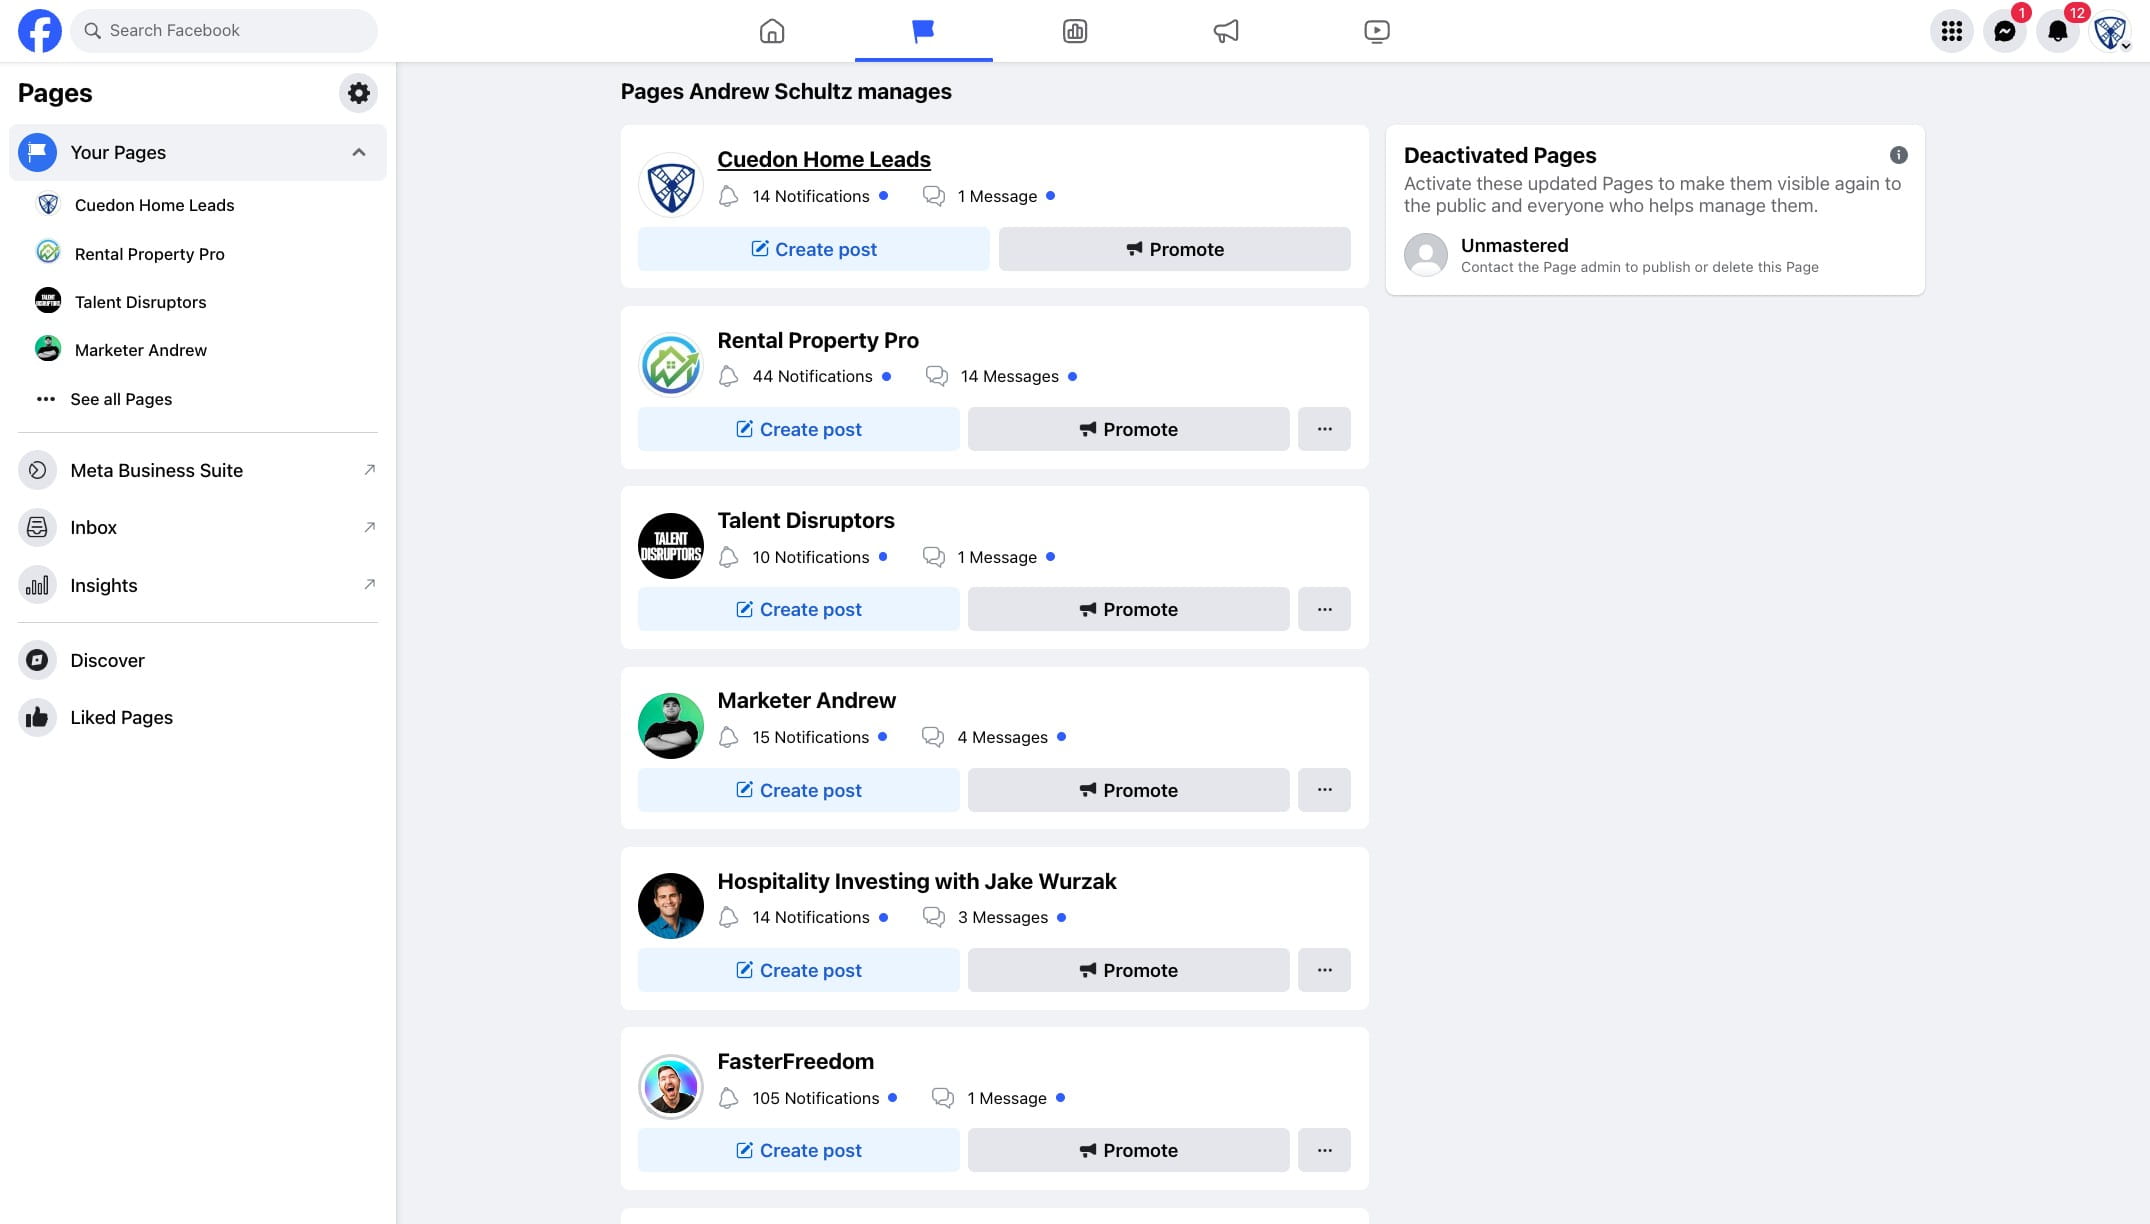Select Cuedon Home Leads in sidebar
Viewport: 2150px width, 1224px height.
tap(198, 205)
